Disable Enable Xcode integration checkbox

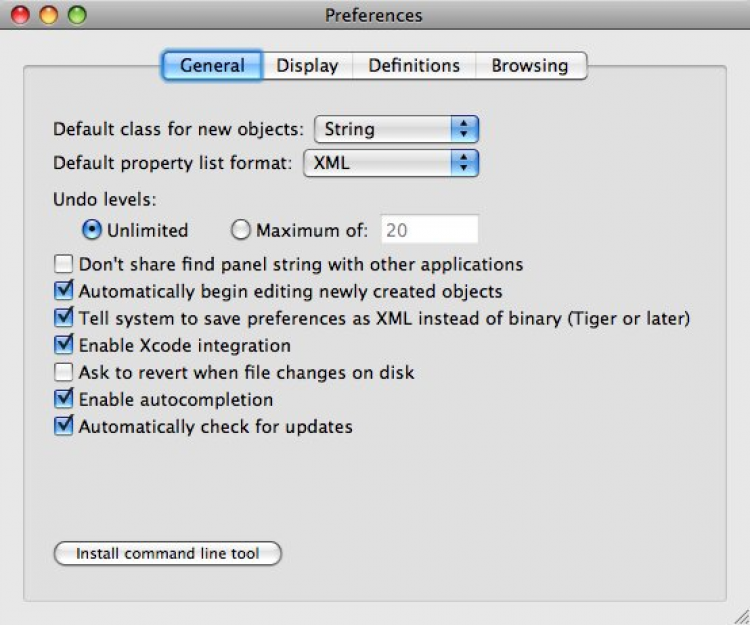(64, 346)
